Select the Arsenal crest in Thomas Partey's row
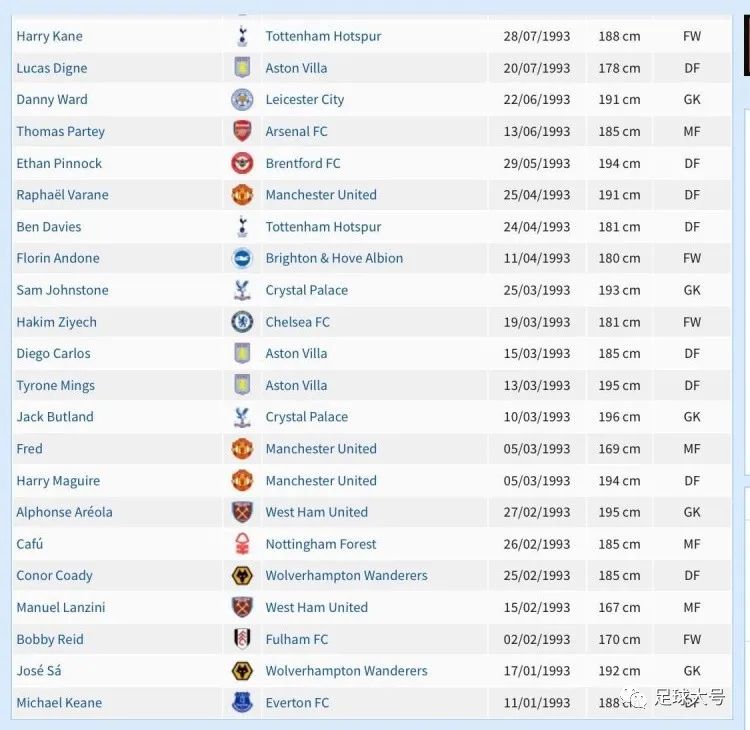The height and width of the screenshot is (730, 750). coord(242,131)
